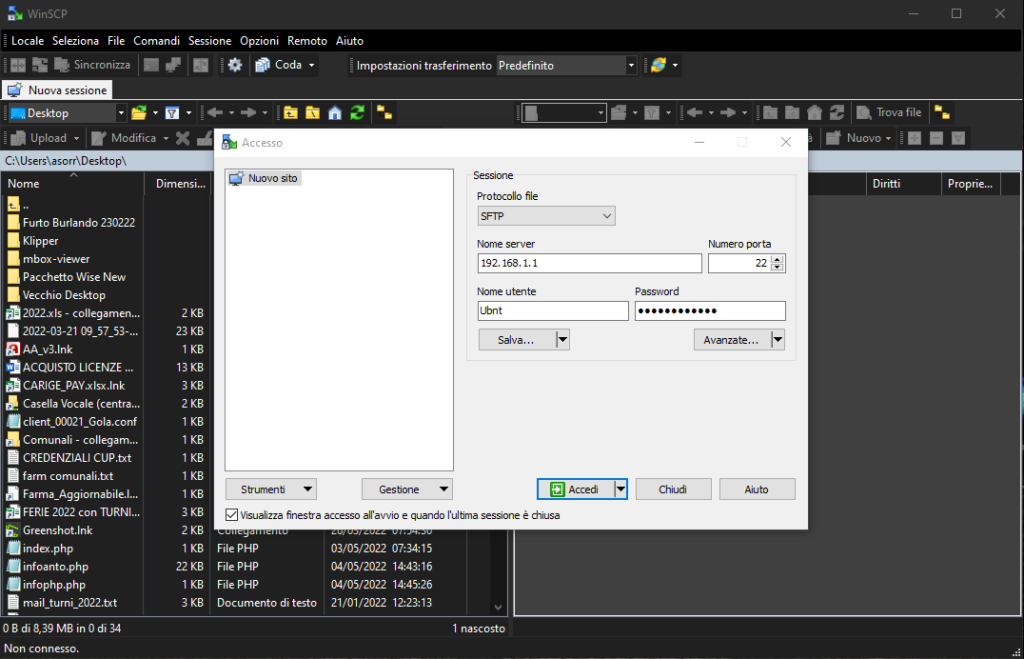Click the Coda queue icon
This screenshot has height=659, width=1024.
pos(263,65)
